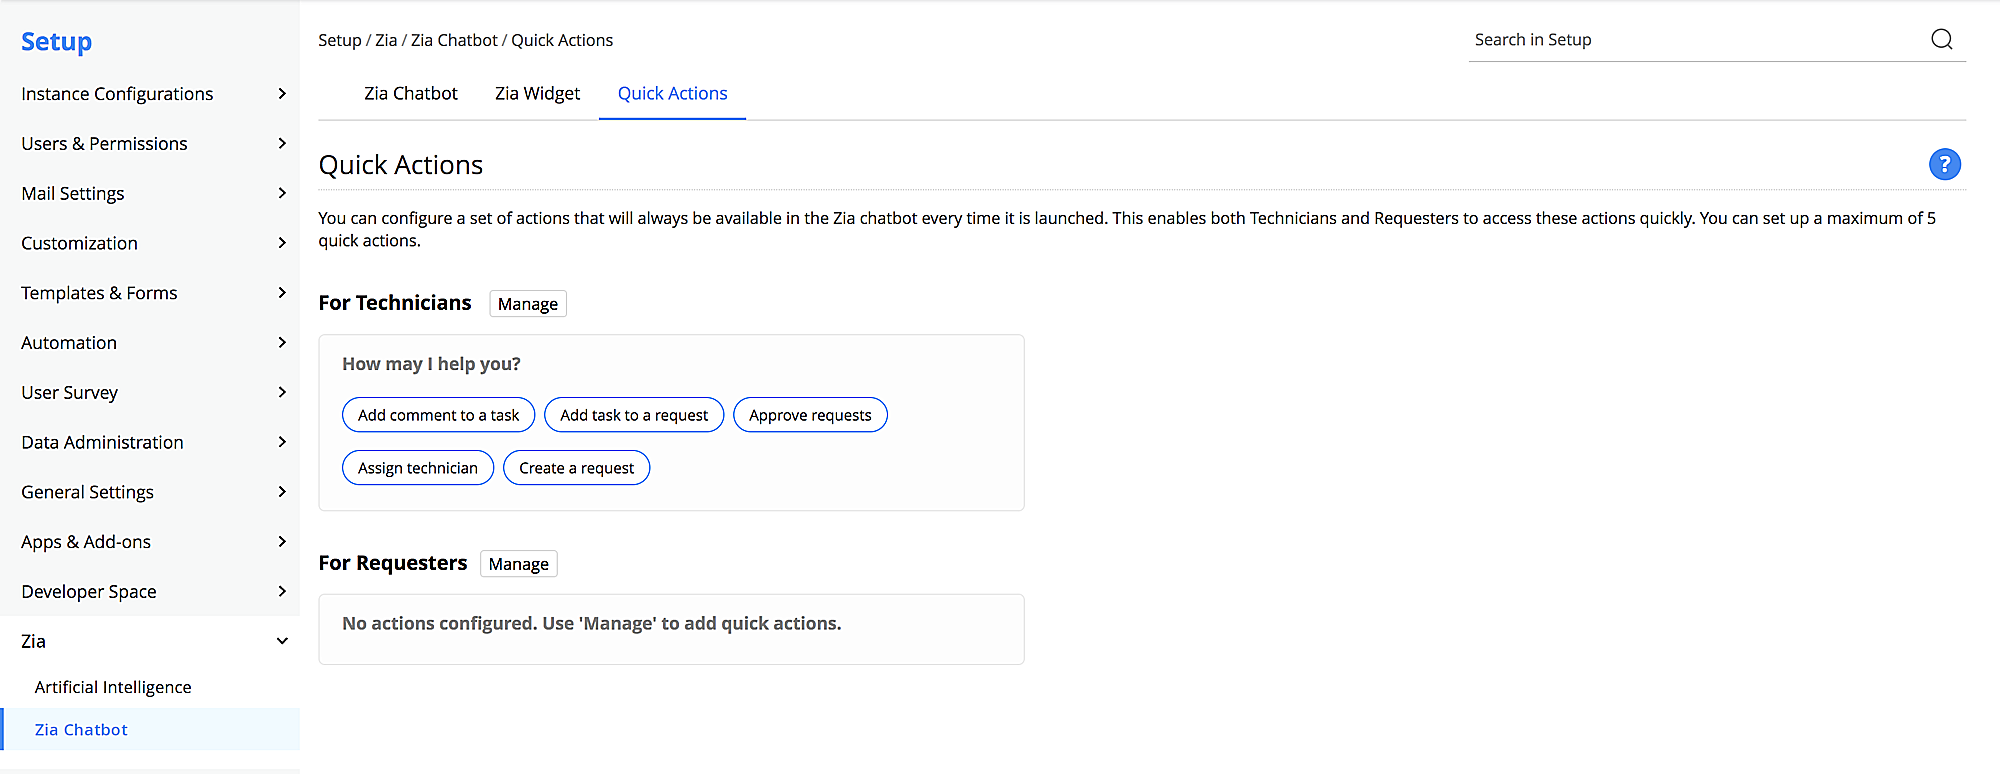This screenshot has height=774, width=2000.
Task: Open the Zia Chatbot tab
Action: tap(410, 93)
